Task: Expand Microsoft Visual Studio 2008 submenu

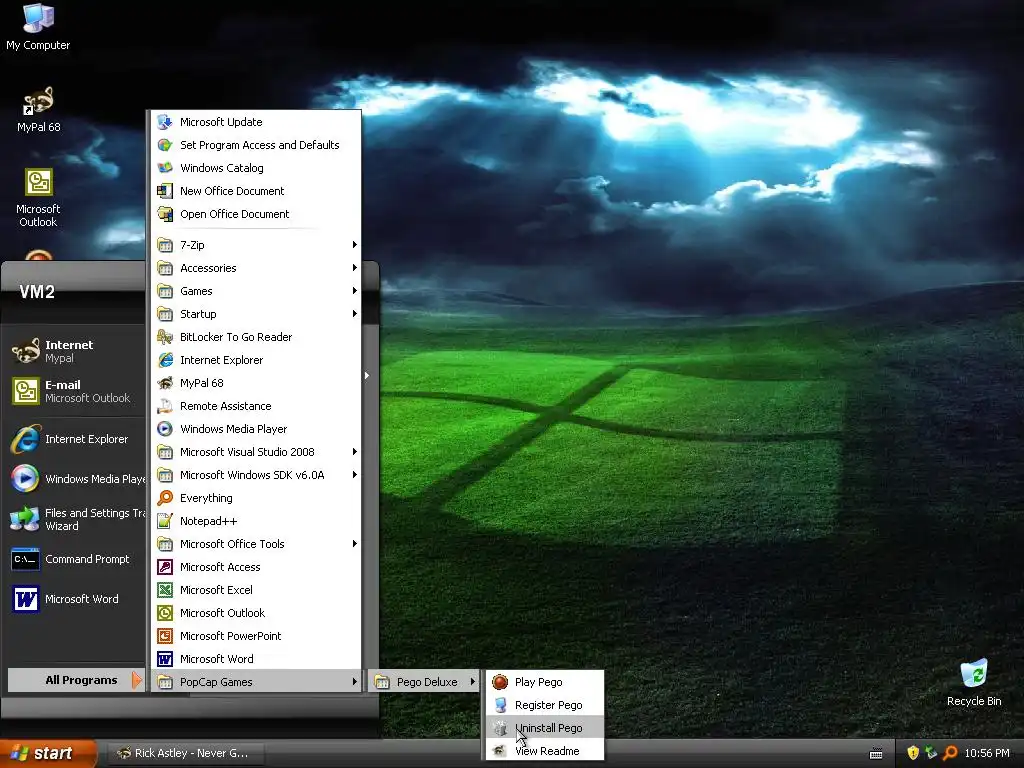Action: (x=256, y=452)
